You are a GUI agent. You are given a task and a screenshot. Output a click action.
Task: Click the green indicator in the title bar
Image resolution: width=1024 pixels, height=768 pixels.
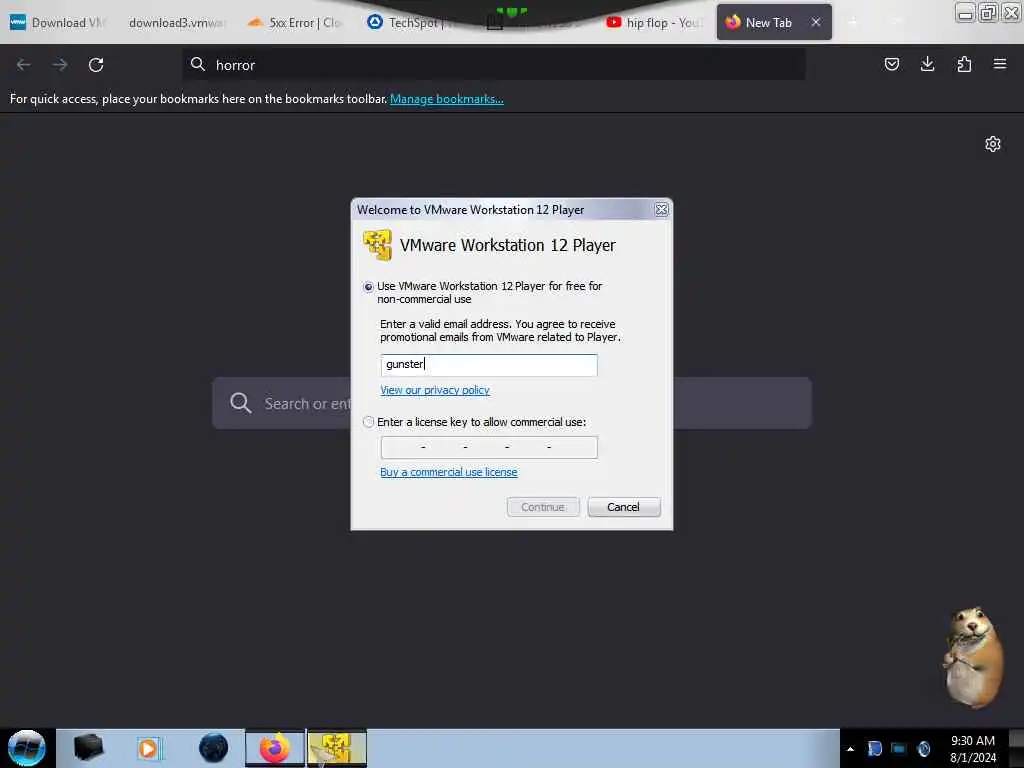[511, 11]
